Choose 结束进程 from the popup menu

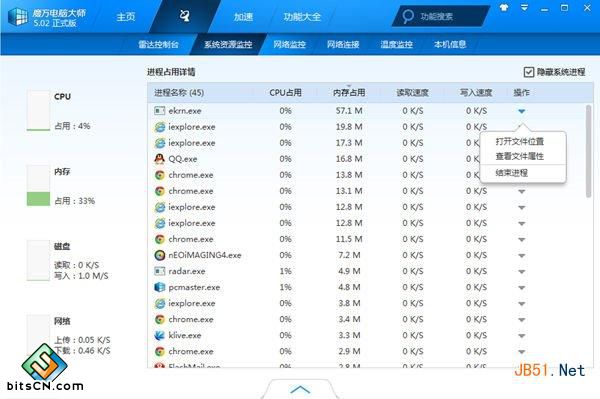[x=512, y=173]
